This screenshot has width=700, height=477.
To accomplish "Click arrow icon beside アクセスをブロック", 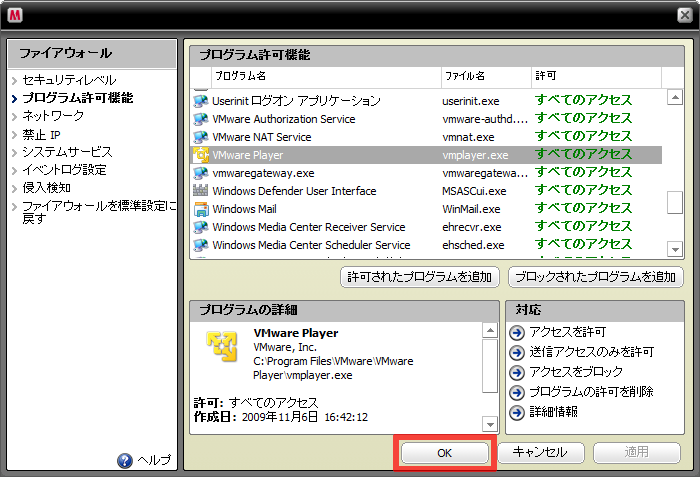I will coord(517,372).
